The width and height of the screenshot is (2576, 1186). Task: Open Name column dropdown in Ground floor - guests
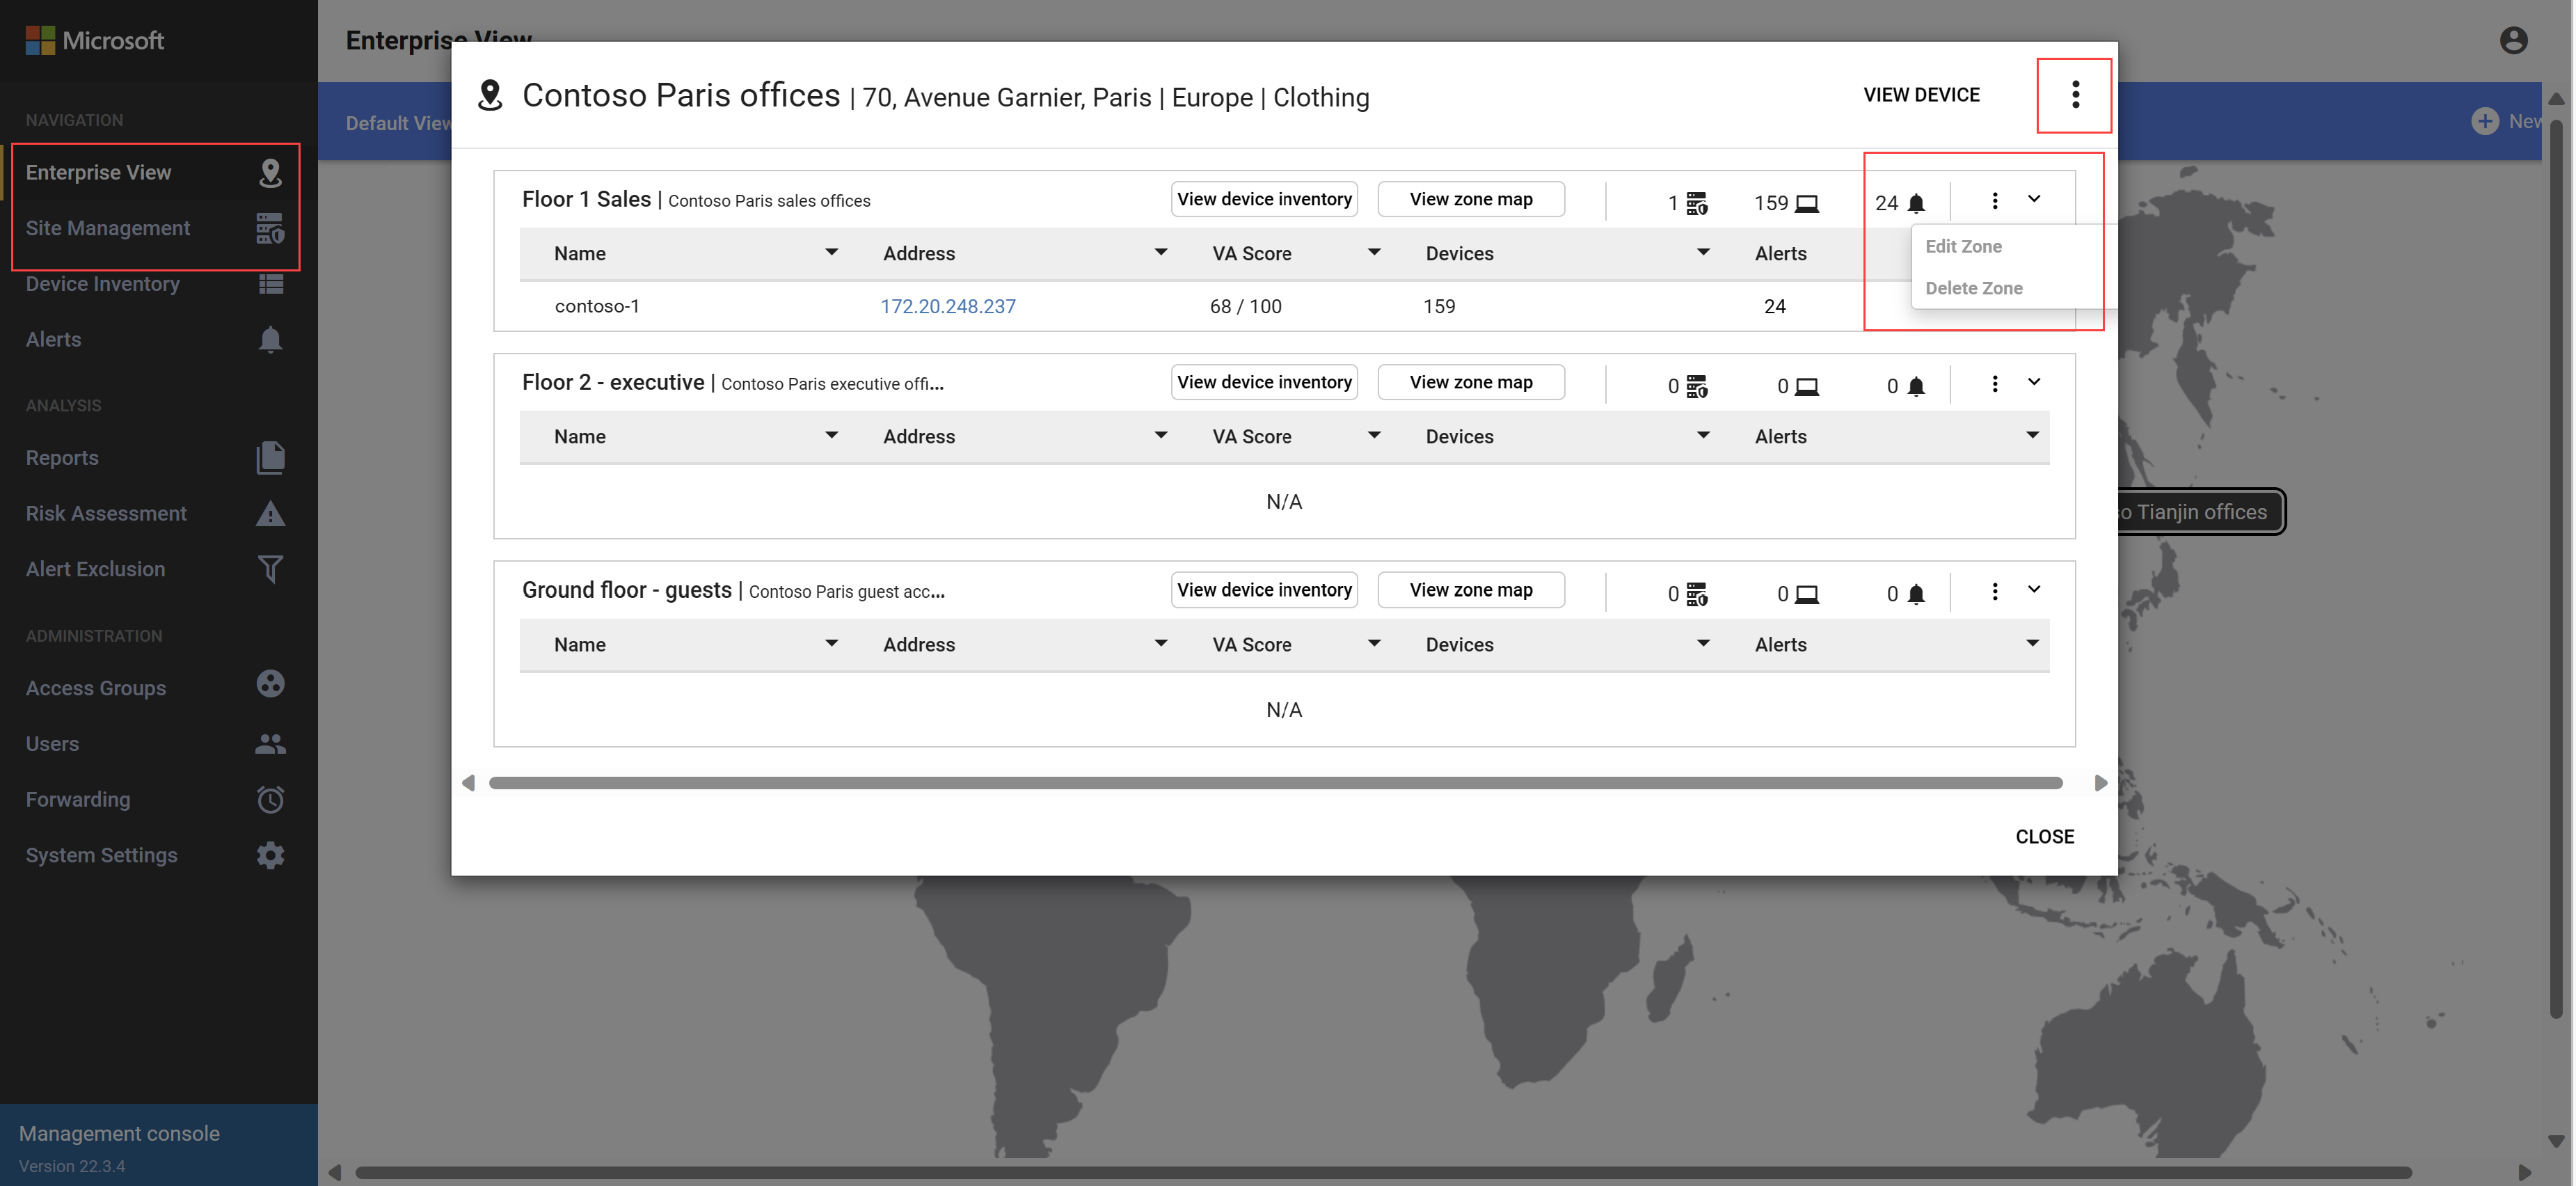(x=831, y=644)
